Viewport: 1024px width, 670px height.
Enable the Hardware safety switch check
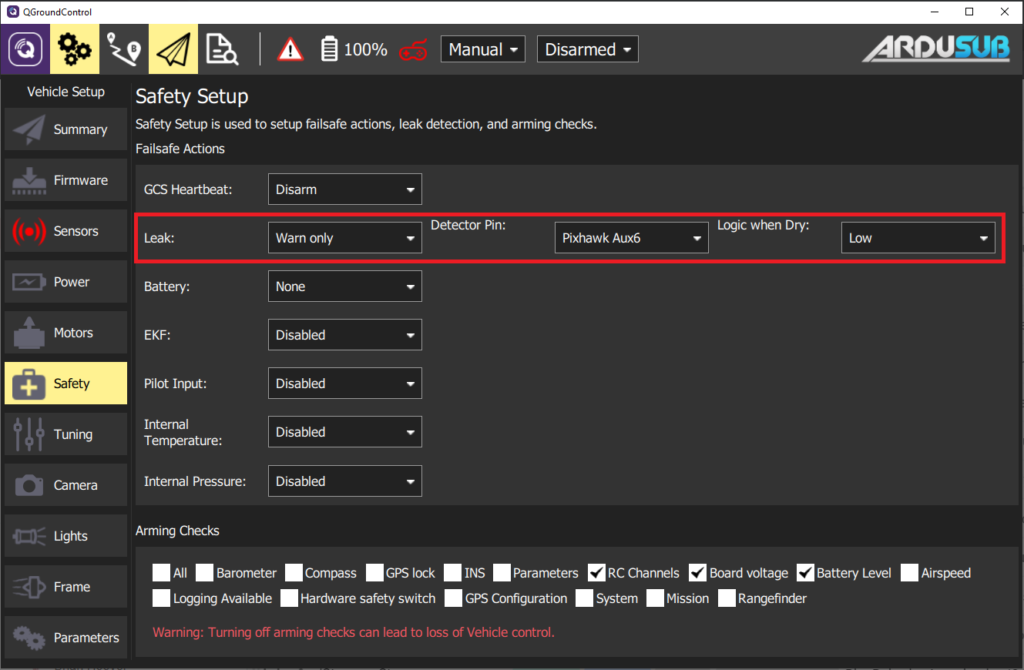tap(289, 598)
